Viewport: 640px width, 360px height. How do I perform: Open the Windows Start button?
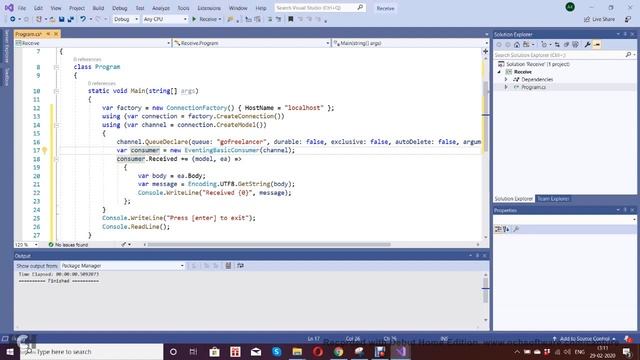[x=10, y=352]
